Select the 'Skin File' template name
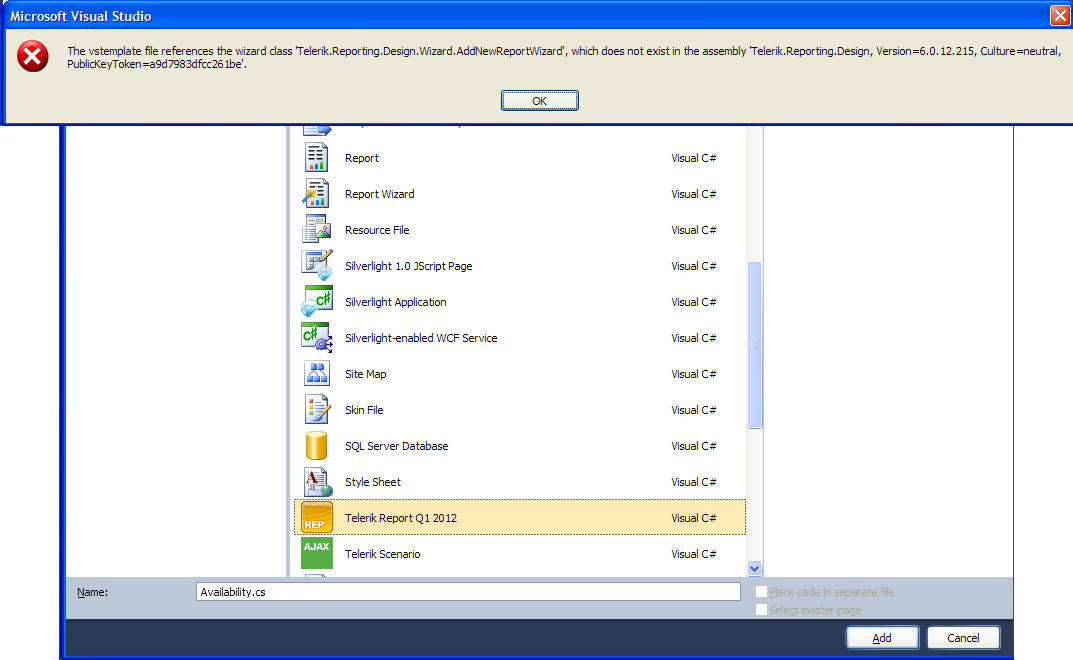 coord(364,410)
